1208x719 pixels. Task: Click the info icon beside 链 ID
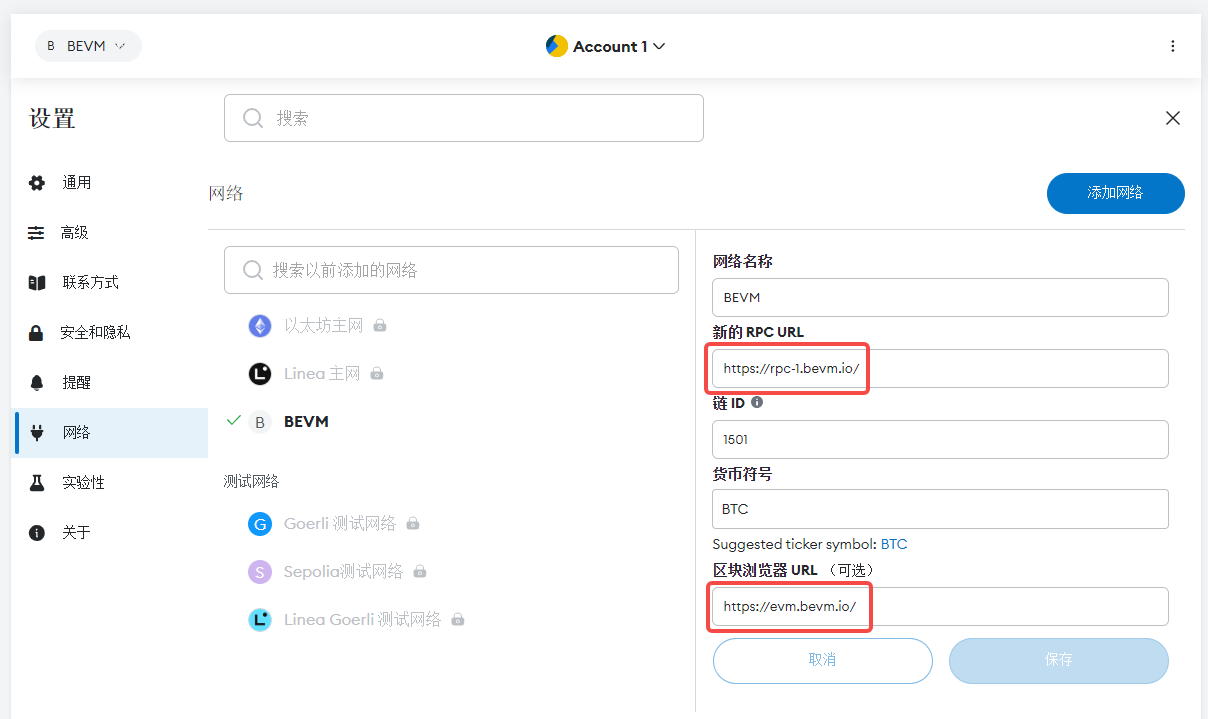(x=757, y=402)
